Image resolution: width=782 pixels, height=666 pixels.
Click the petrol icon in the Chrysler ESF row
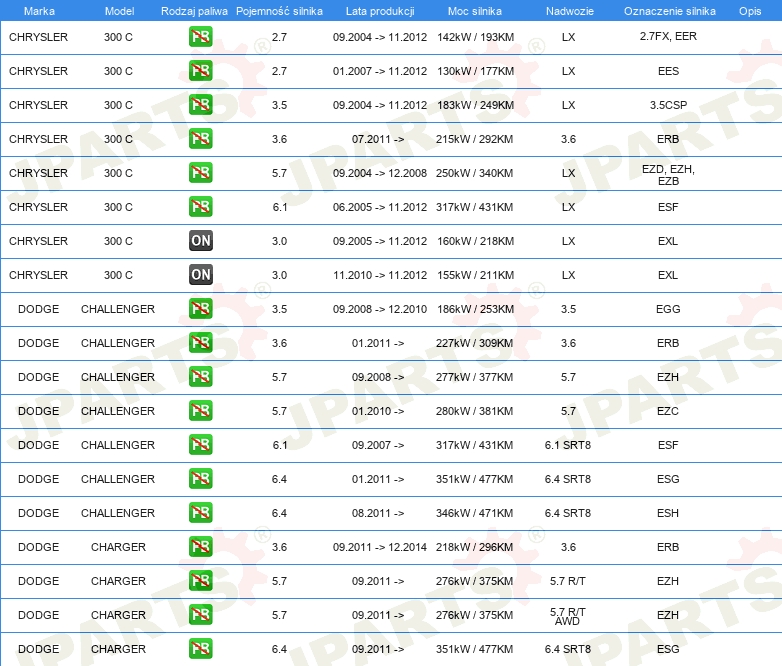[201, 207]
